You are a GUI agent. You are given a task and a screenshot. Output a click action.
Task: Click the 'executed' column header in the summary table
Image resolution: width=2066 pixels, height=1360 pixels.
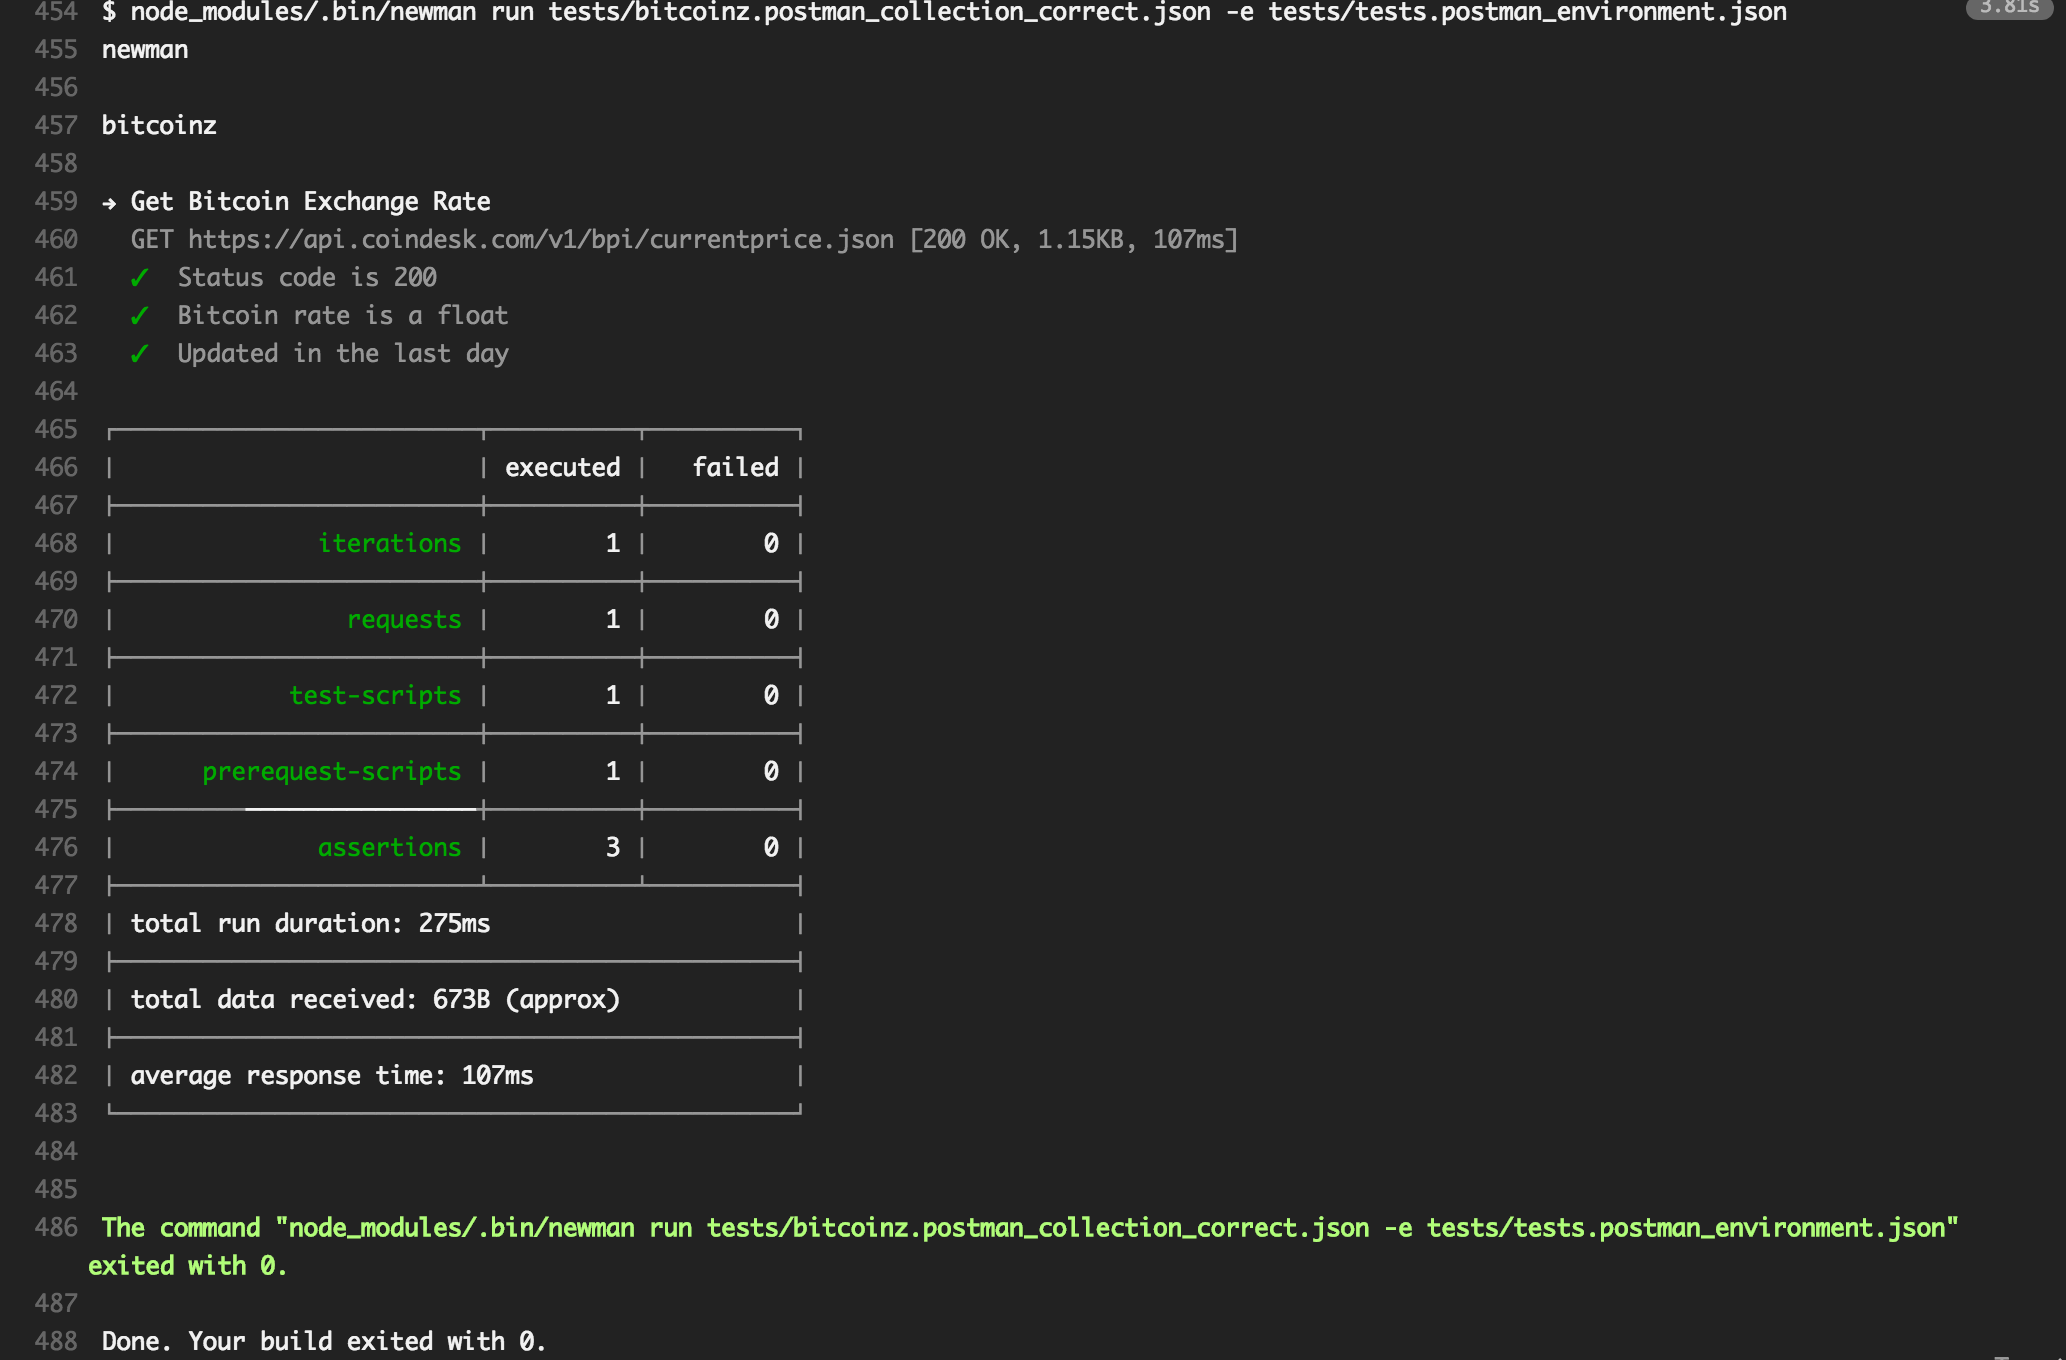coord(562,467)
